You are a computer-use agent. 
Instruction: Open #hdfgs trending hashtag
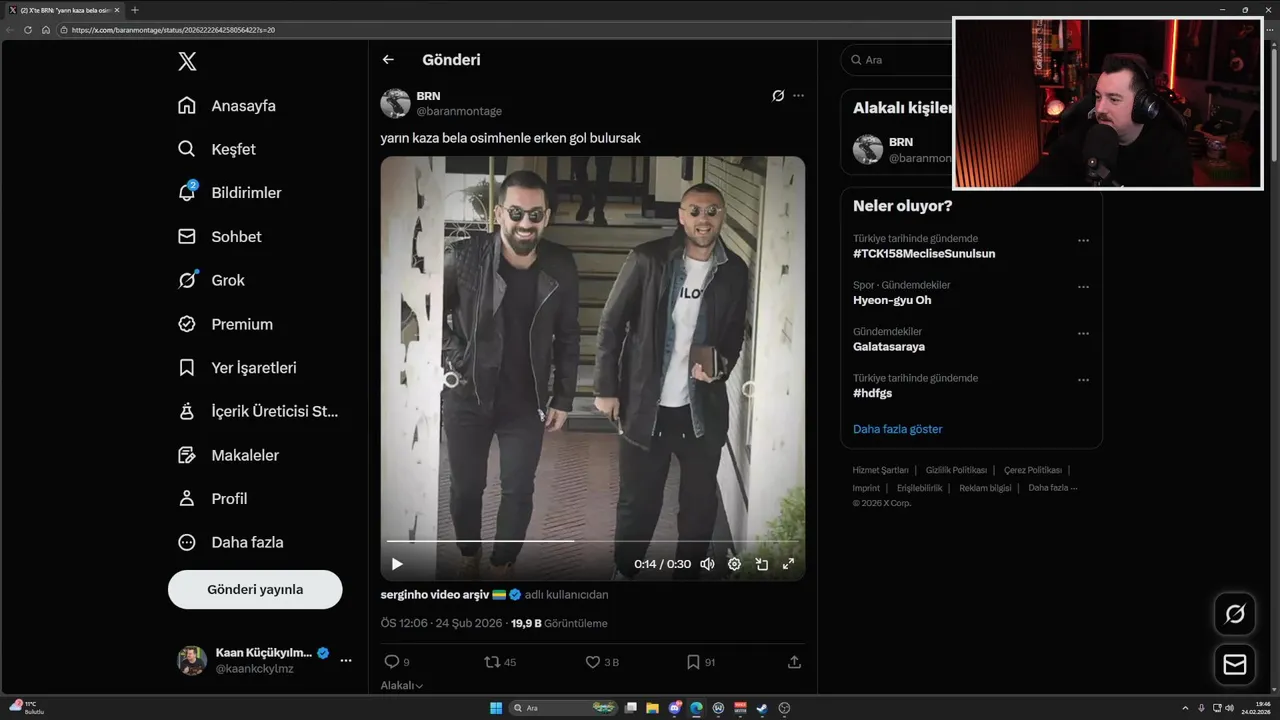point(872,393)
